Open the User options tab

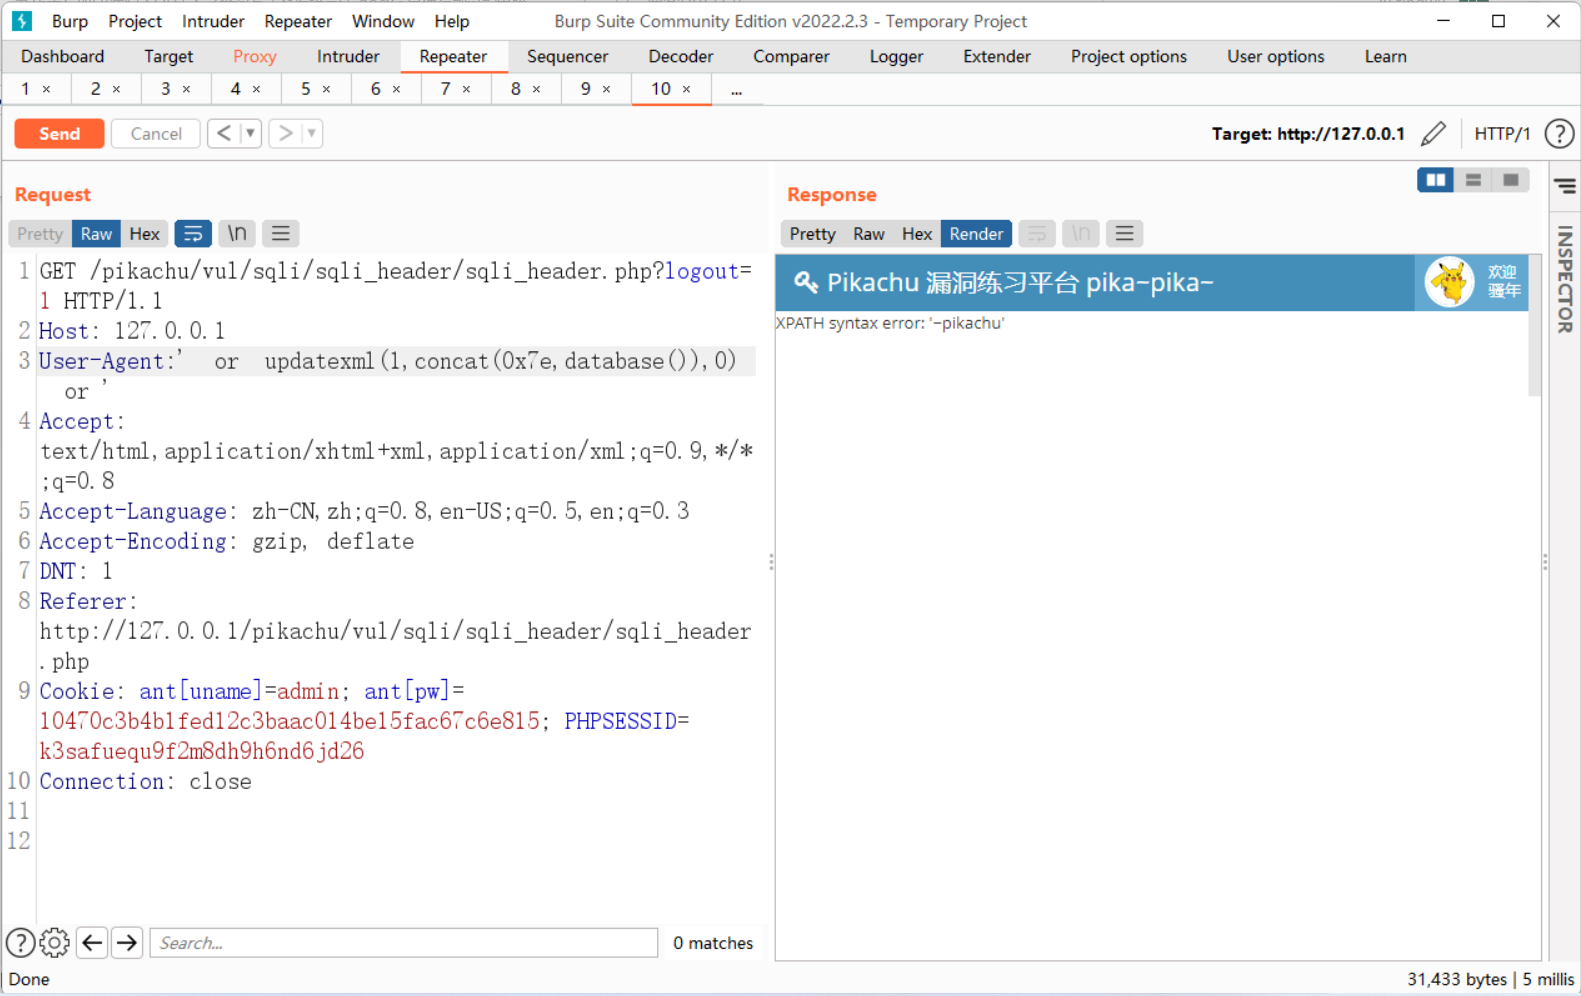coord(1276,56)
